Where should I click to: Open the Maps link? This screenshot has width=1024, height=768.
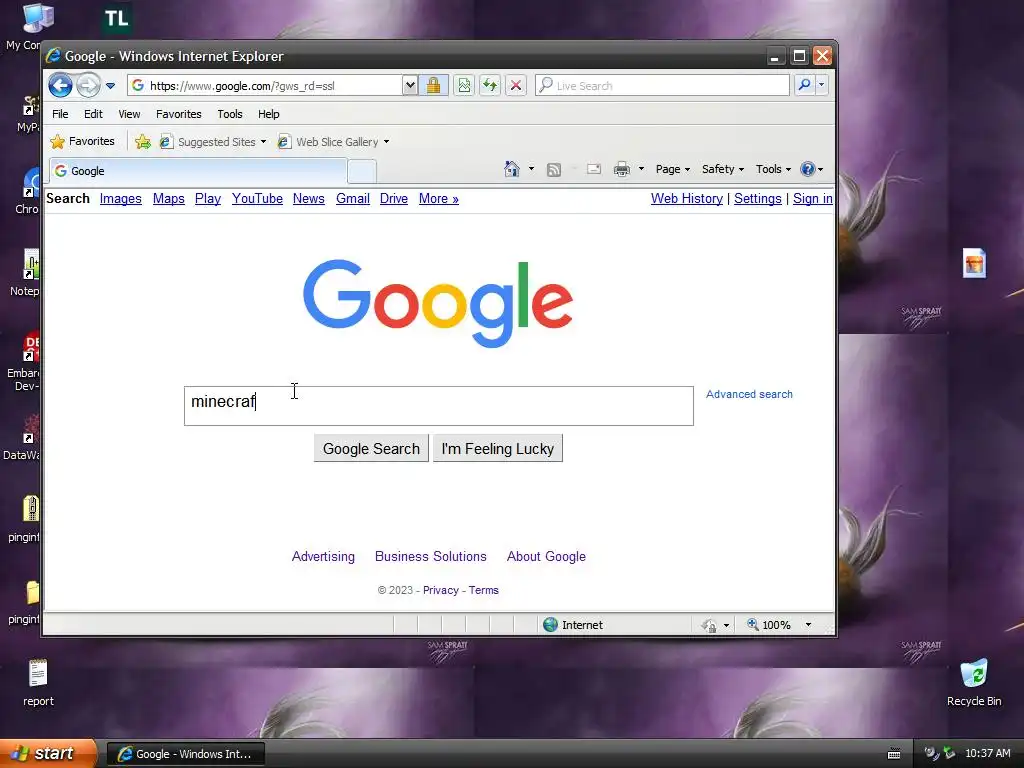(x=168, y=199)
